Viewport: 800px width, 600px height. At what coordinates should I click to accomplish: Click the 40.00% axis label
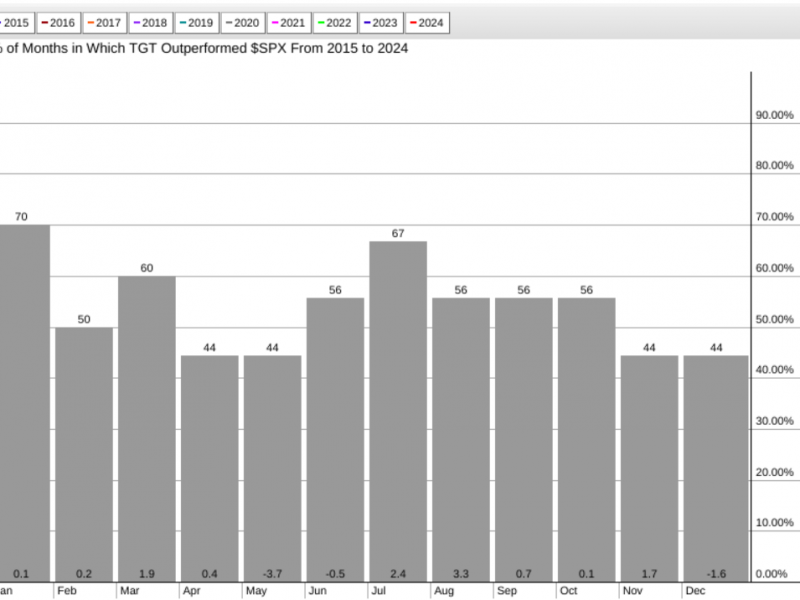click(774, 370)
